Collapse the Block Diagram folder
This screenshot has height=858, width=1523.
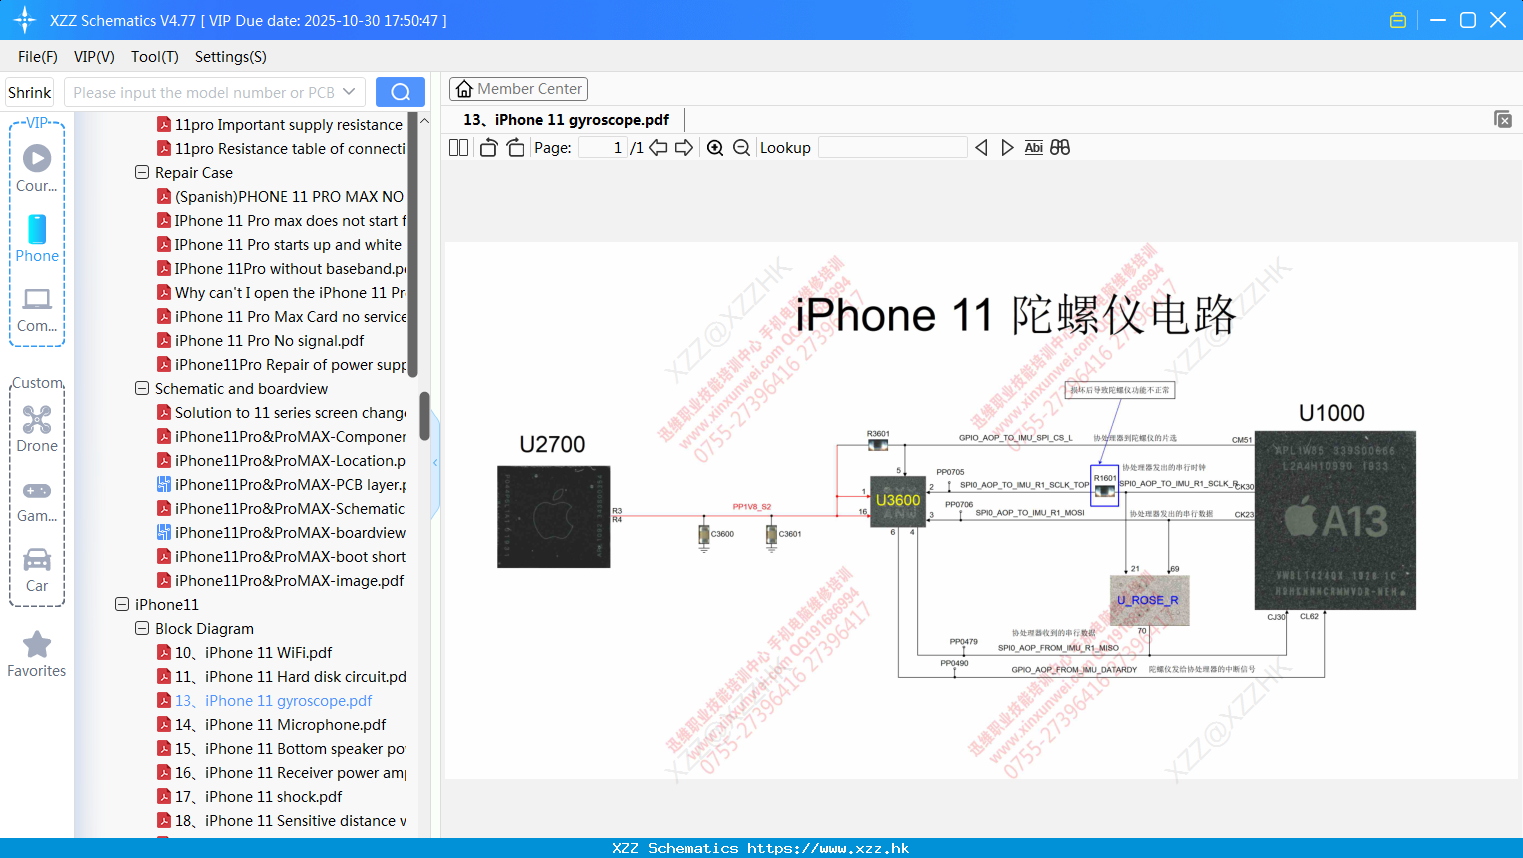[142, 628]
